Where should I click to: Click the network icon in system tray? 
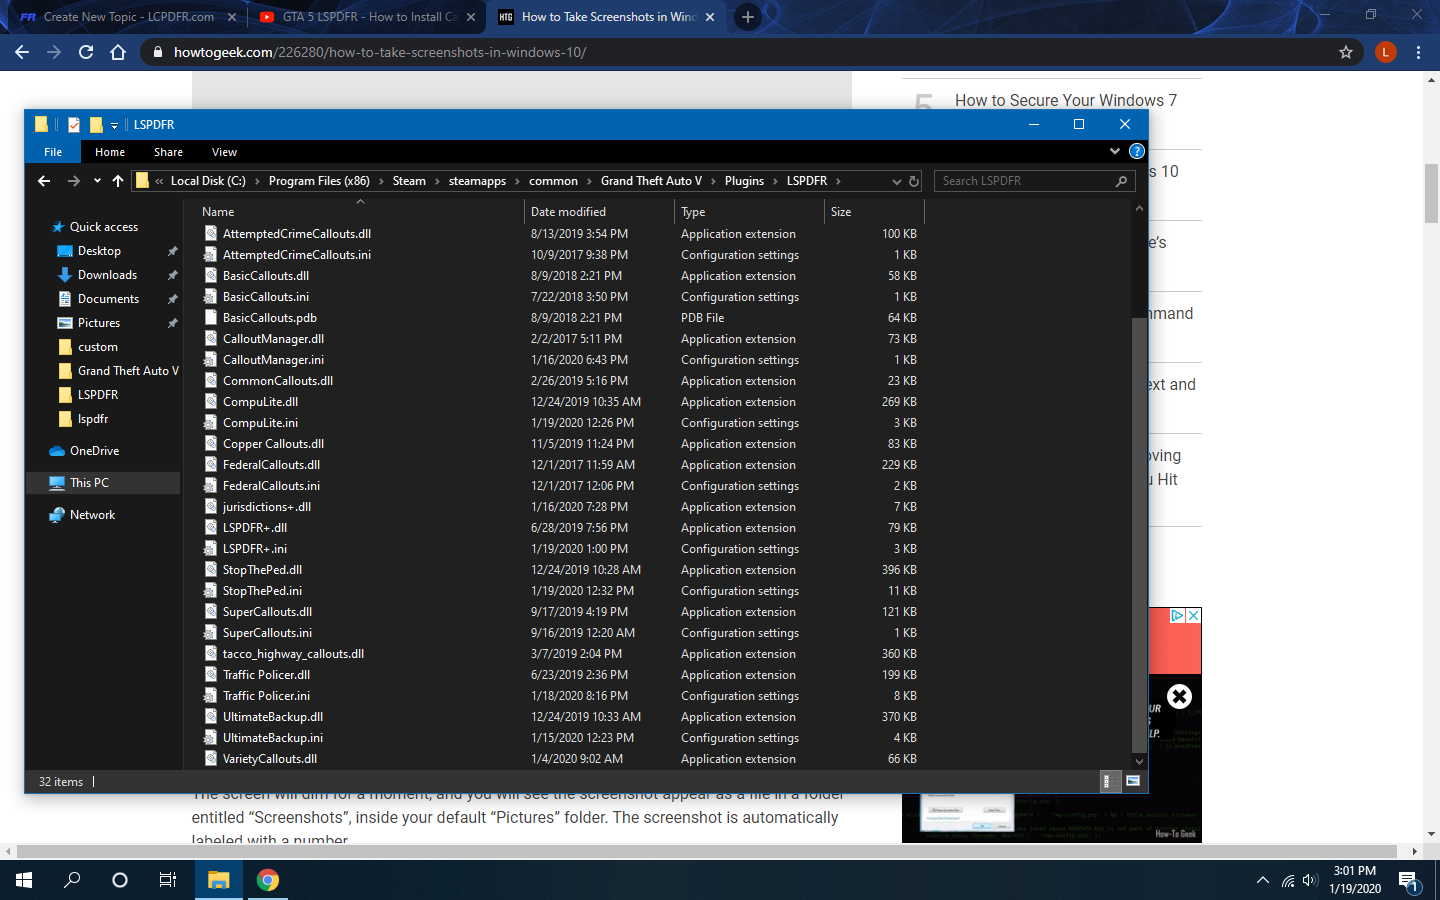pyautogui.click(x=1287, y=880)
